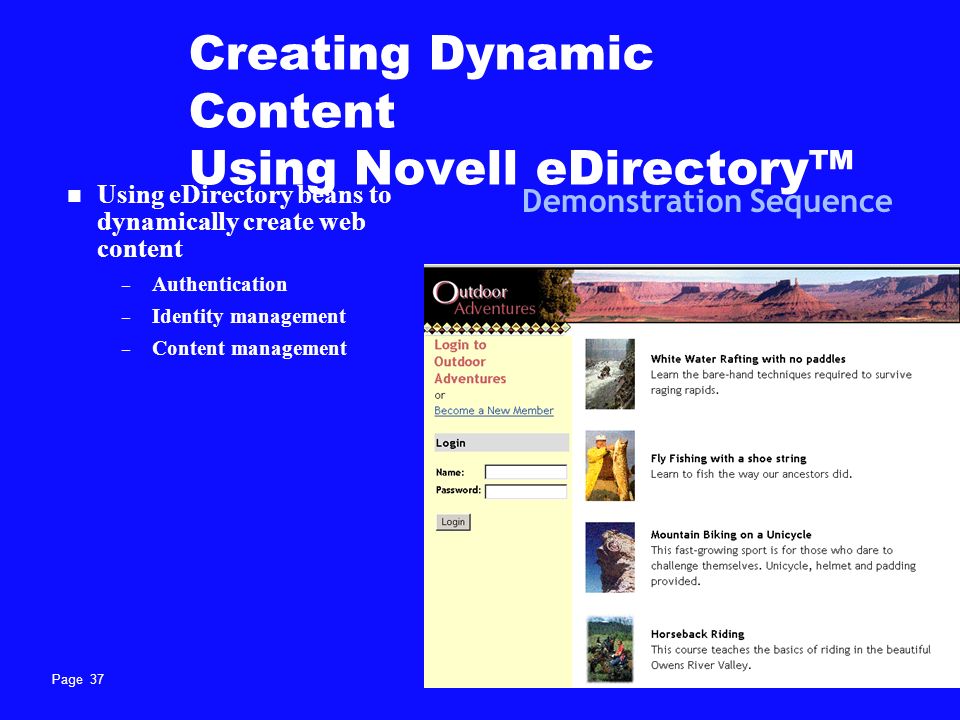Image resolution: width=960 pixels, height=720 pixels.
Task: Click the 'Content management' bullet text
Action: click(x=249, y=348)
